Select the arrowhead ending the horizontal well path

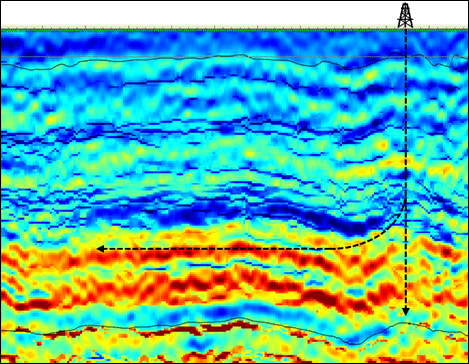(101, 249)
